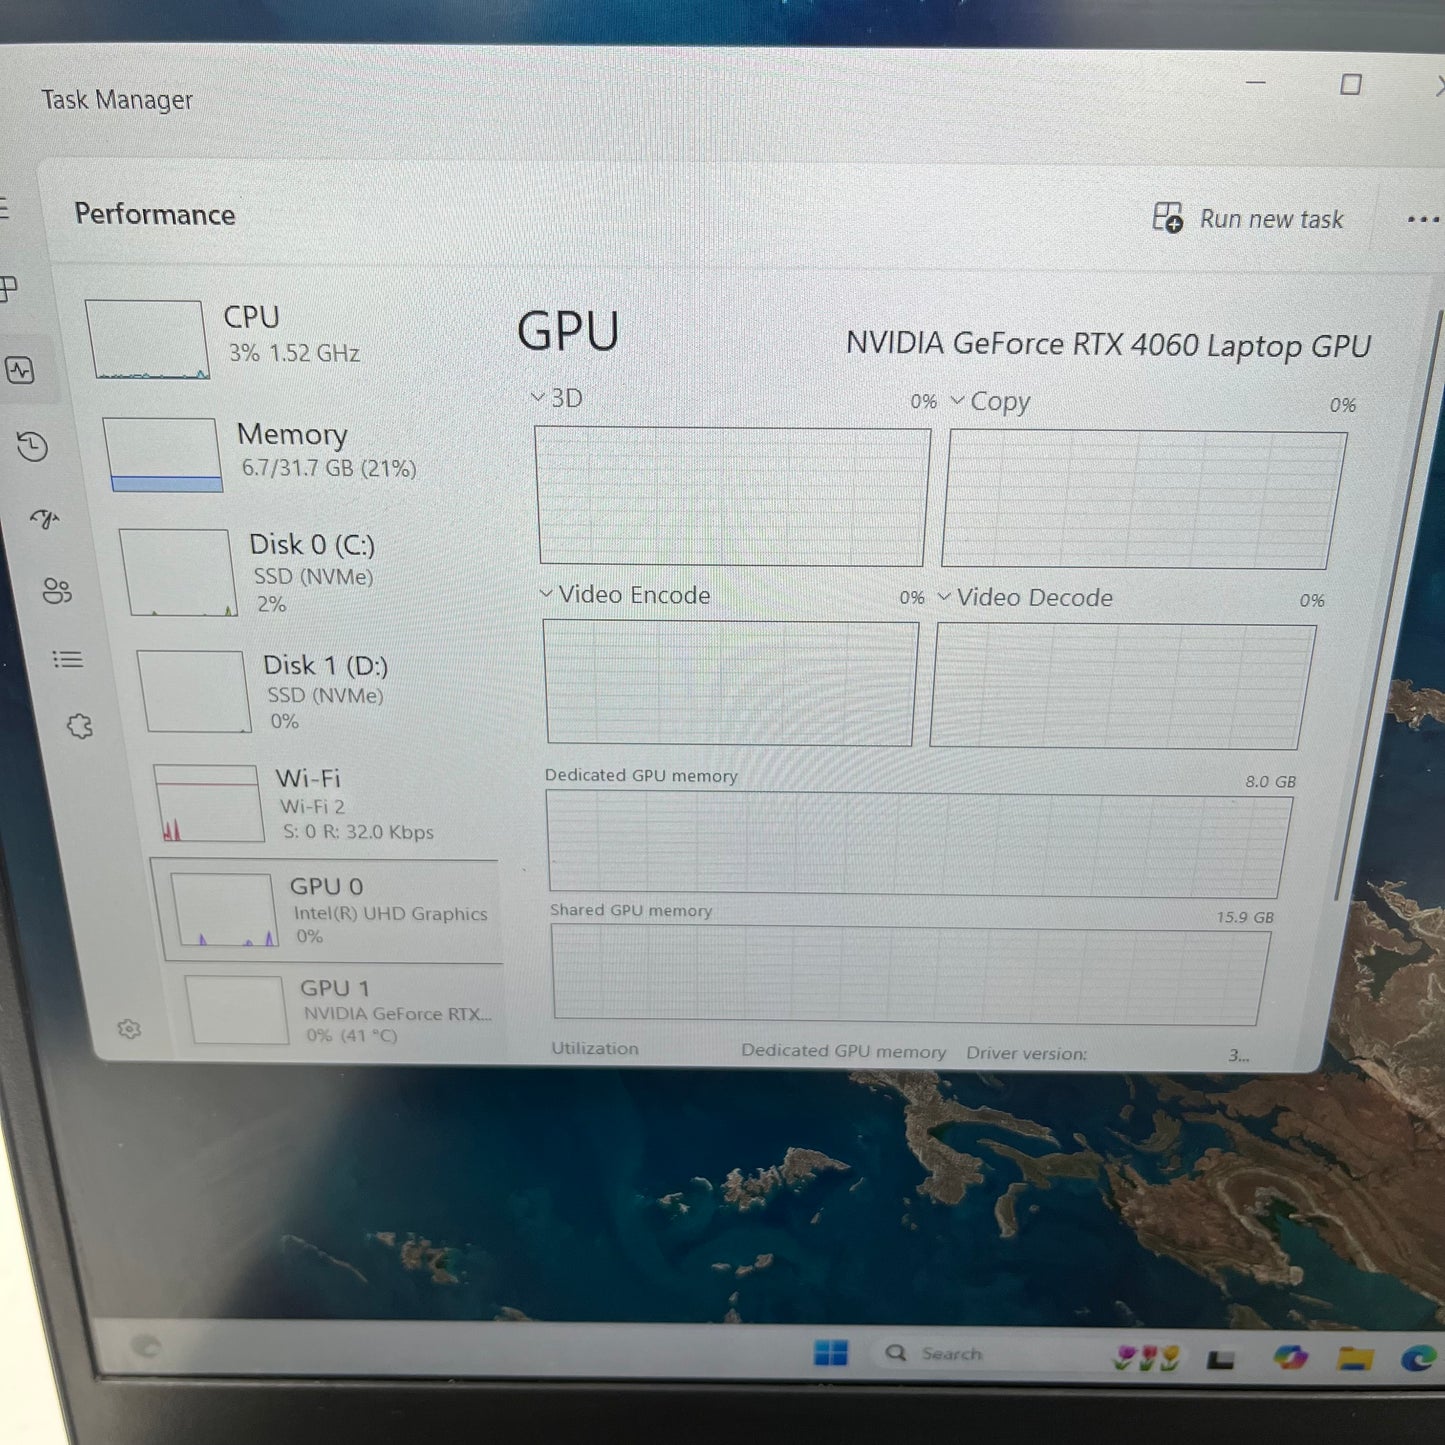Click the tulips search highlight icon
Image resolution: width=1445 pixels, height=1445 pixels.
tap(1147, 1357)
